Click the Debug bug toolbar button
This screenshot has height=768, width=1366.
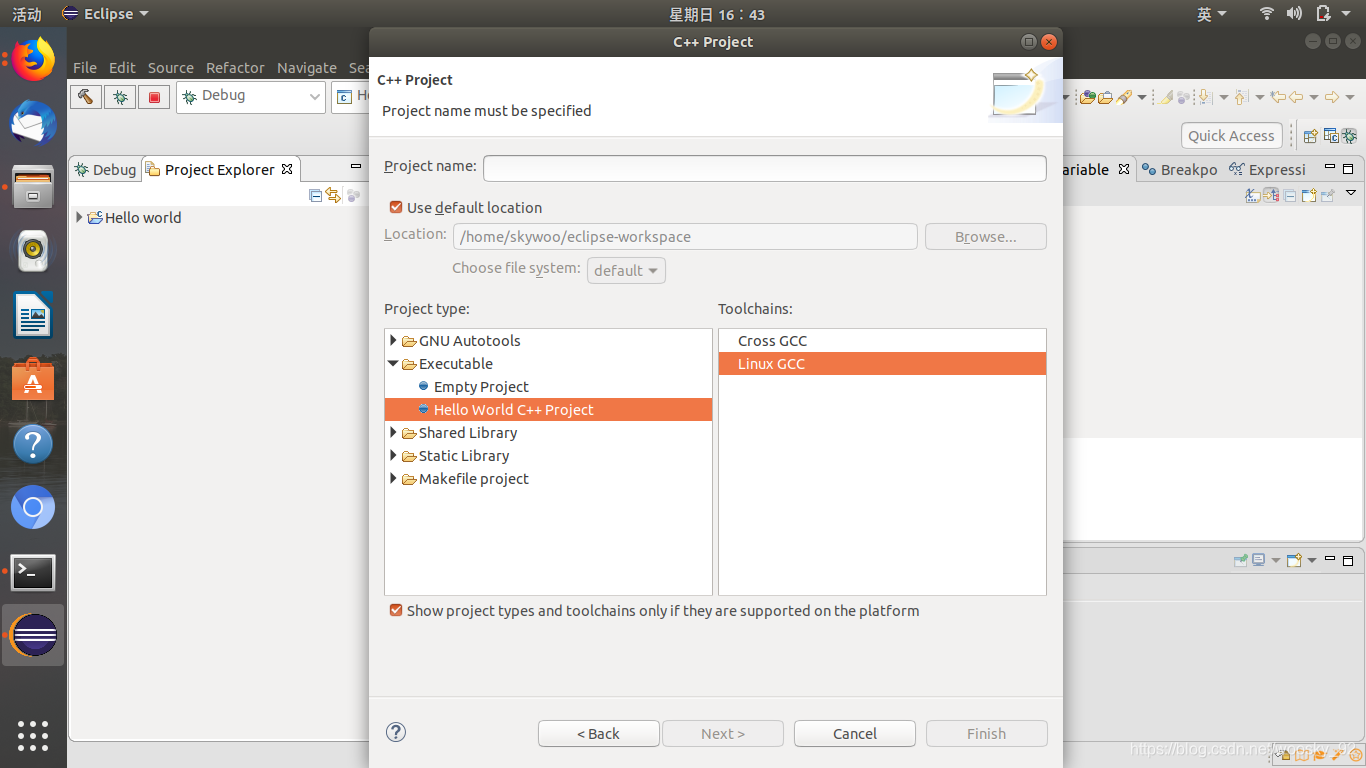click(120, 97)
